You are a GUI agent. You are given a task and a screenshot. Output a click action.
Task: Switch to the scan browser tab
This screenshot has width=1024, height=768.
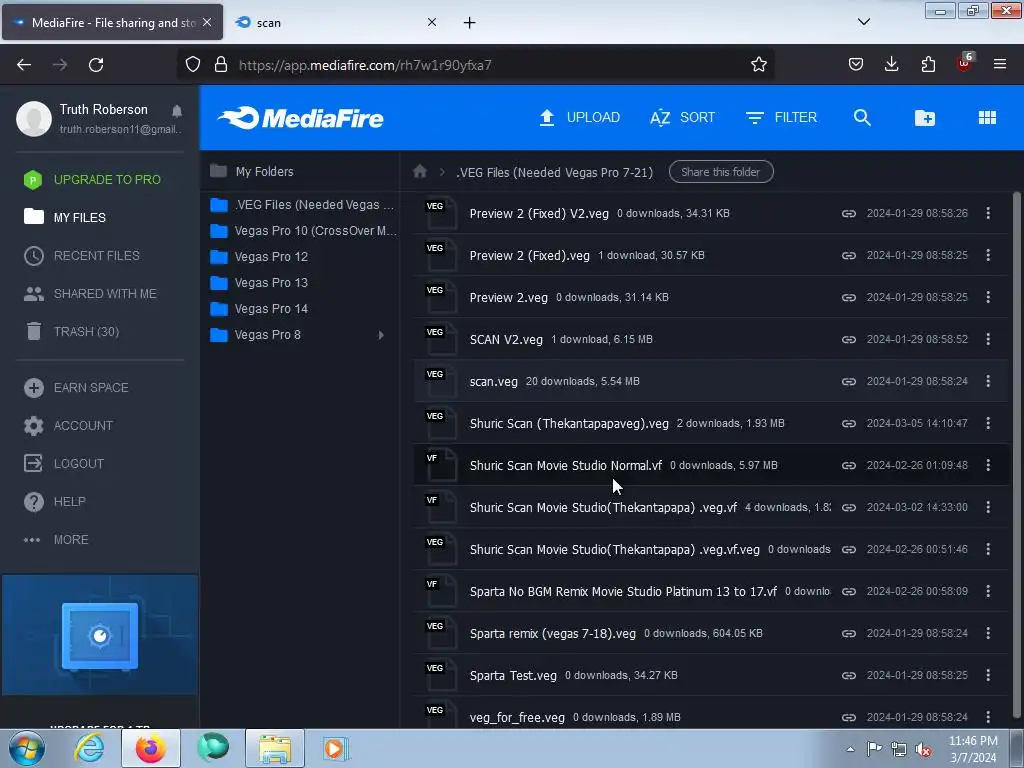pyautogui.click(x=335, y=22)
